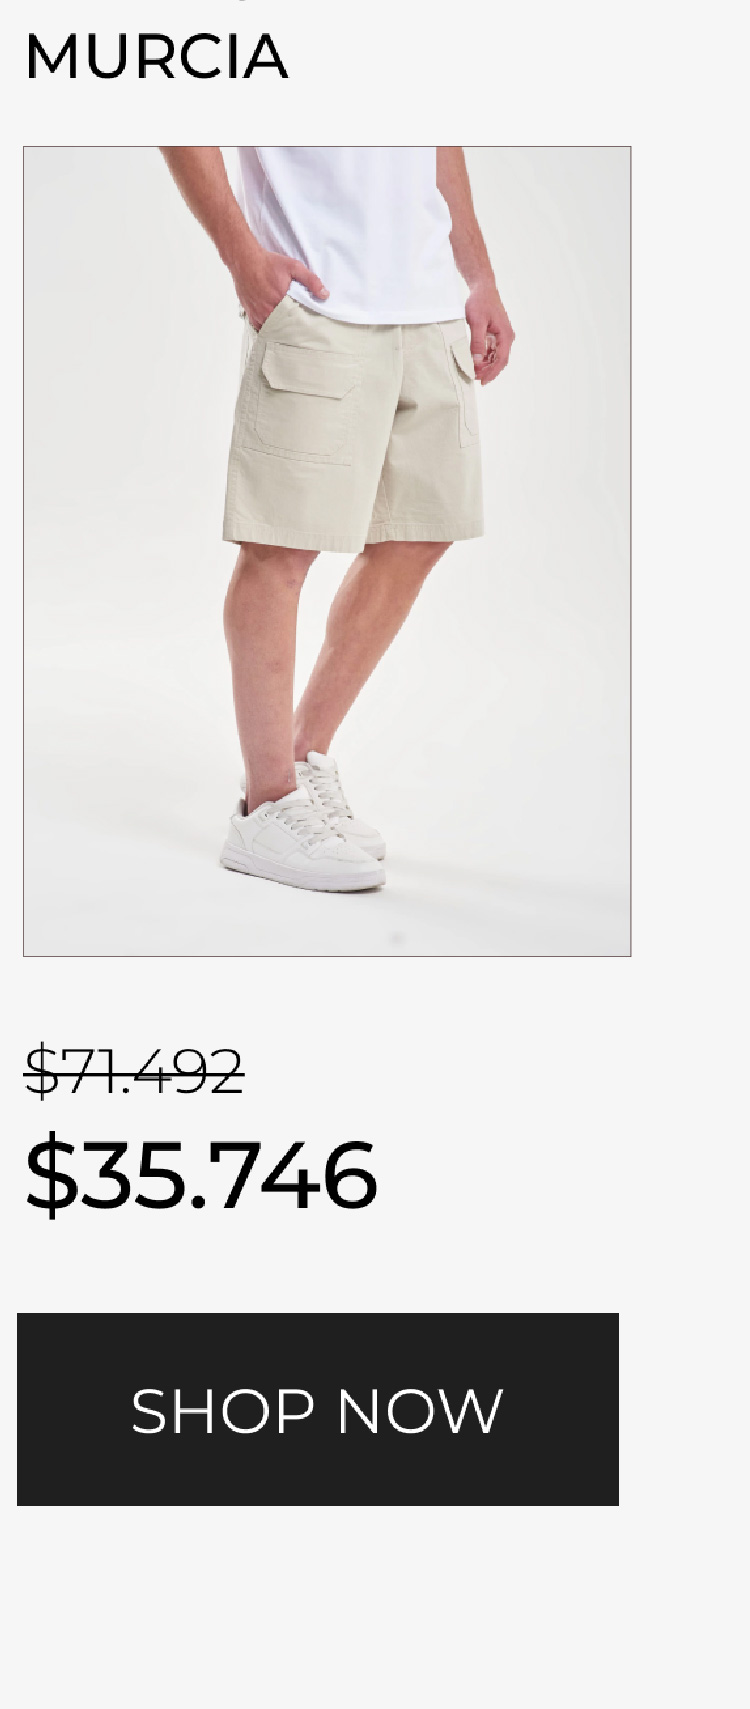Click the SHOP NOW button
The image size is (750, 1709).
(318, 1409)
